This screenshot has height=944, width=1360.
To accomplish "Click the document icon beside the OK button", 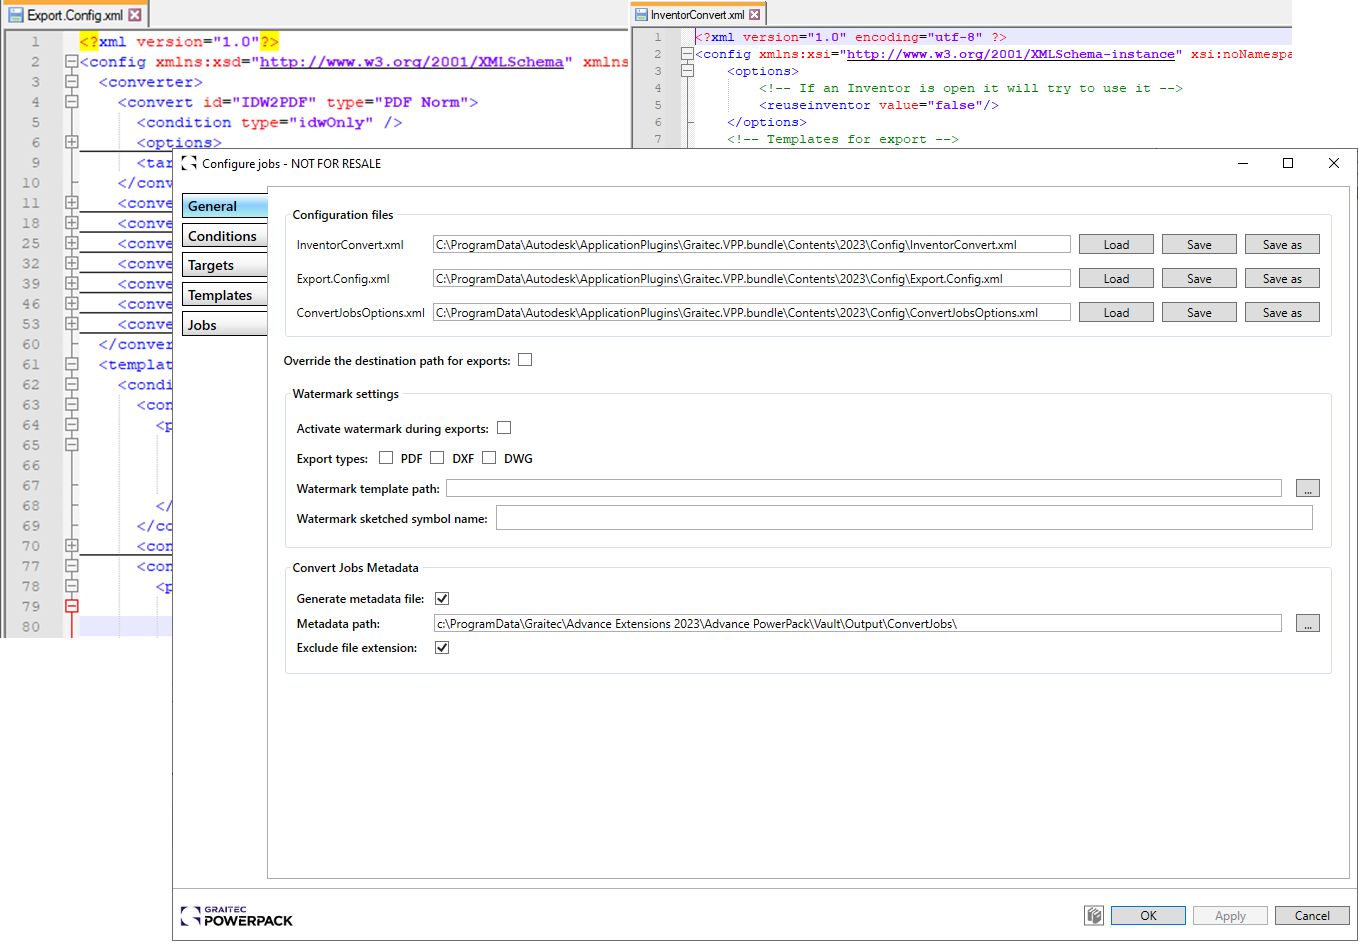I will pos(1094,915).
